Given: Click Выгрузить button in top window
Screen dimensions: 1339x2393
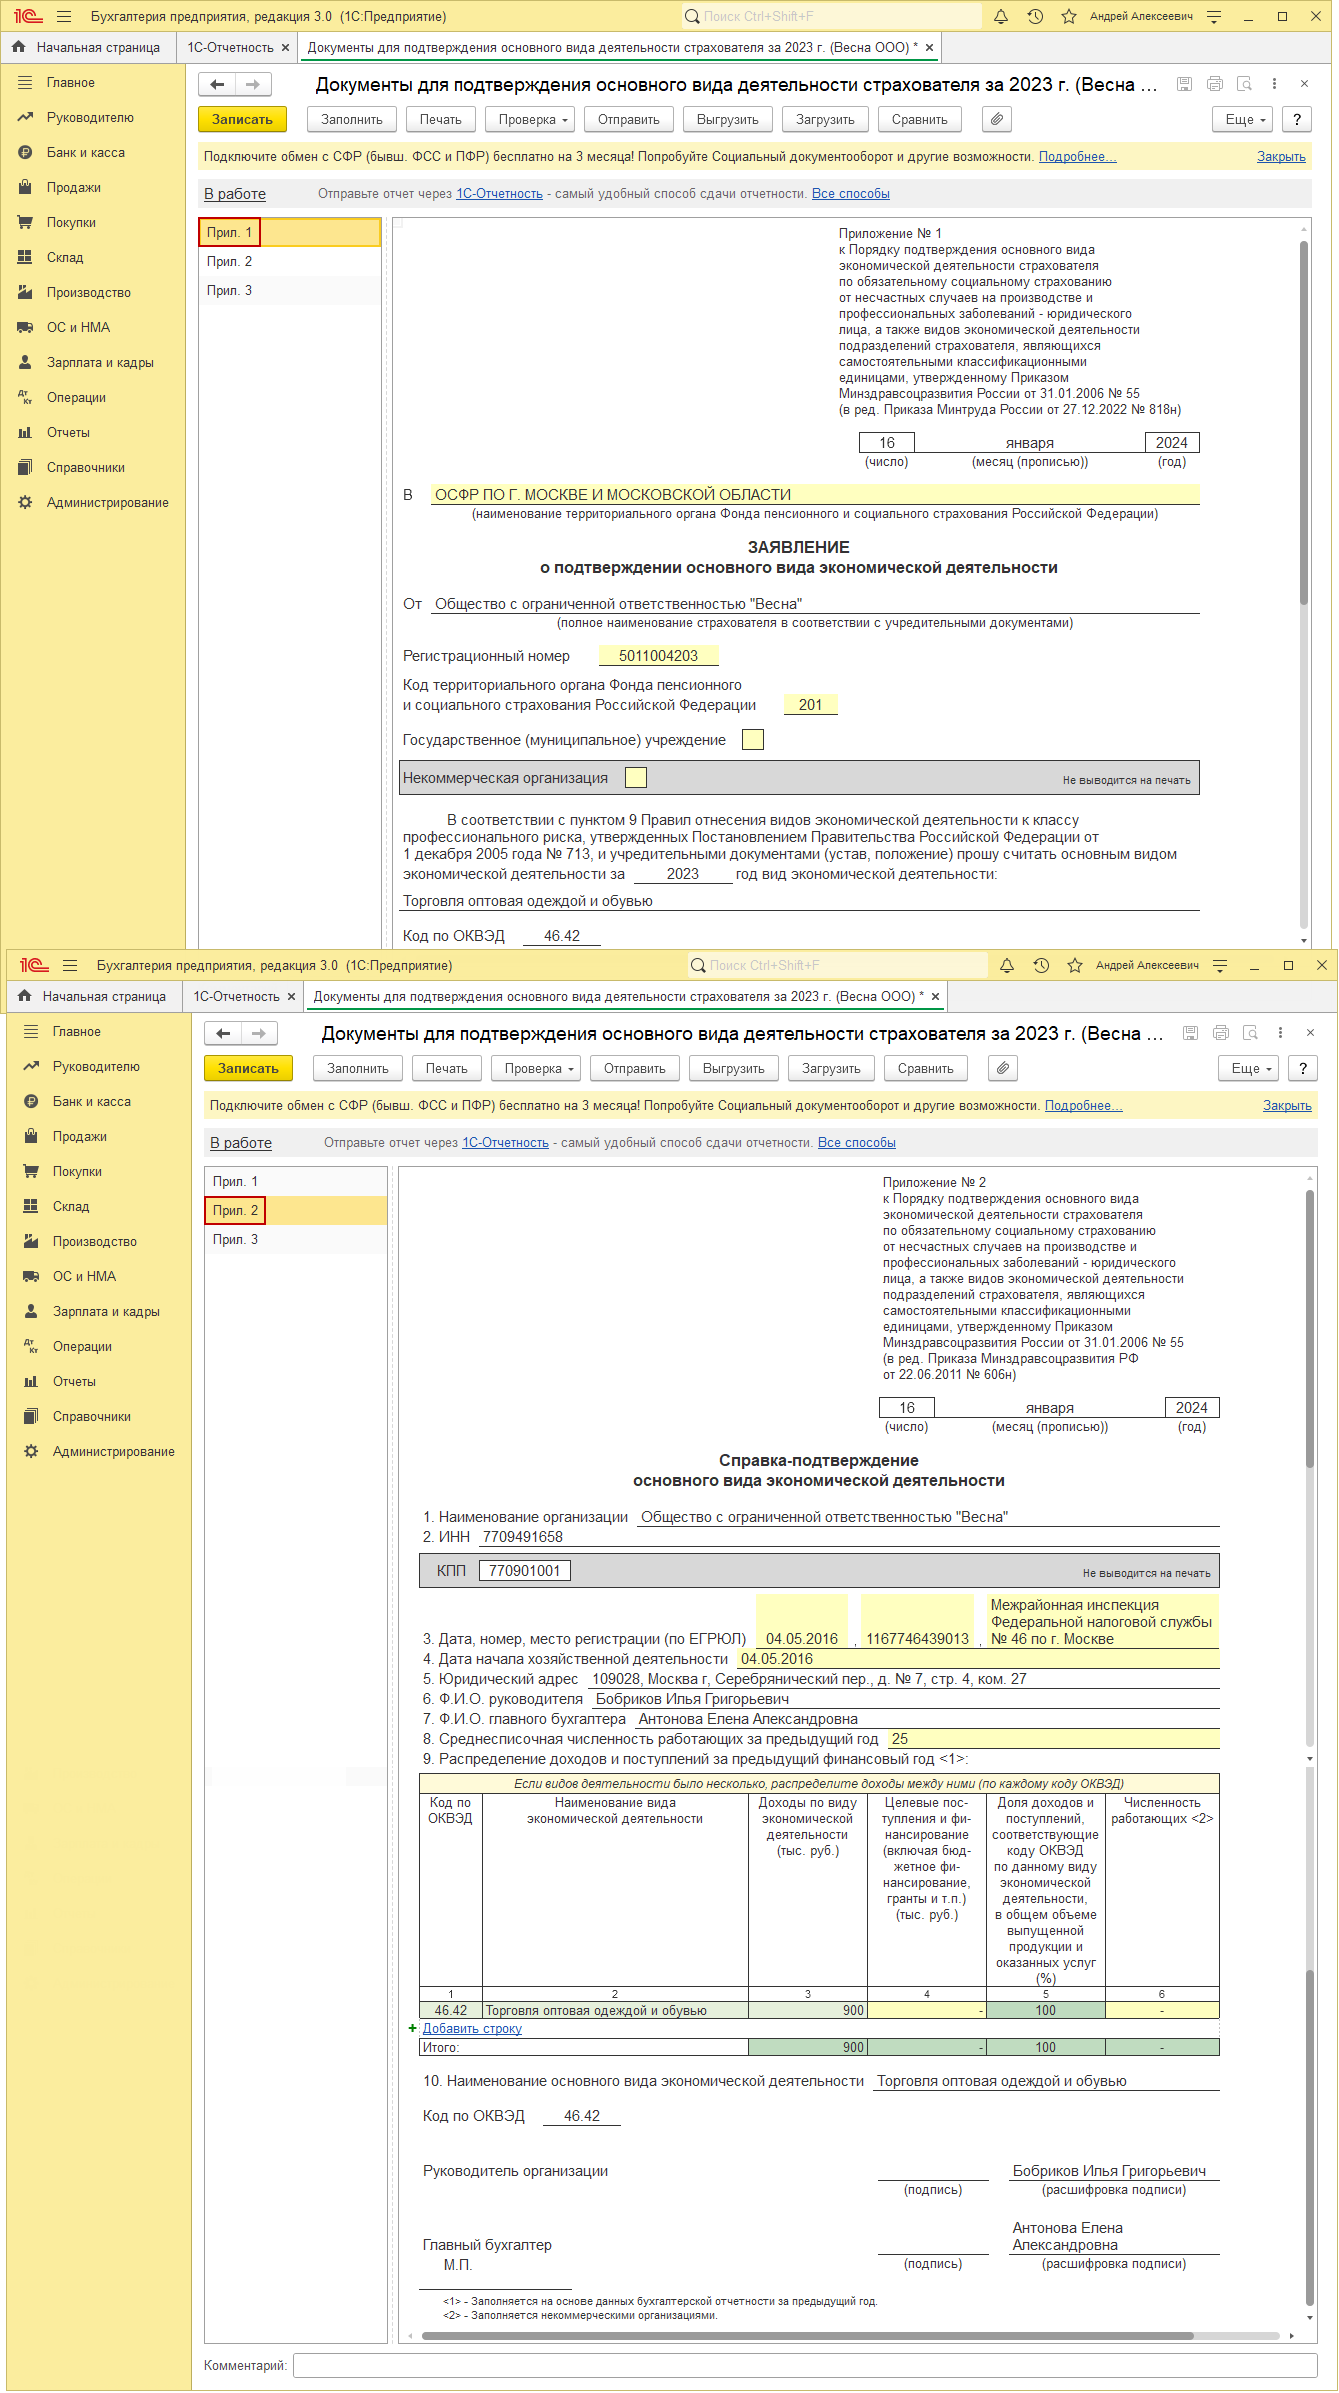Looking at the screenshot, I should (x=728, y=119).
